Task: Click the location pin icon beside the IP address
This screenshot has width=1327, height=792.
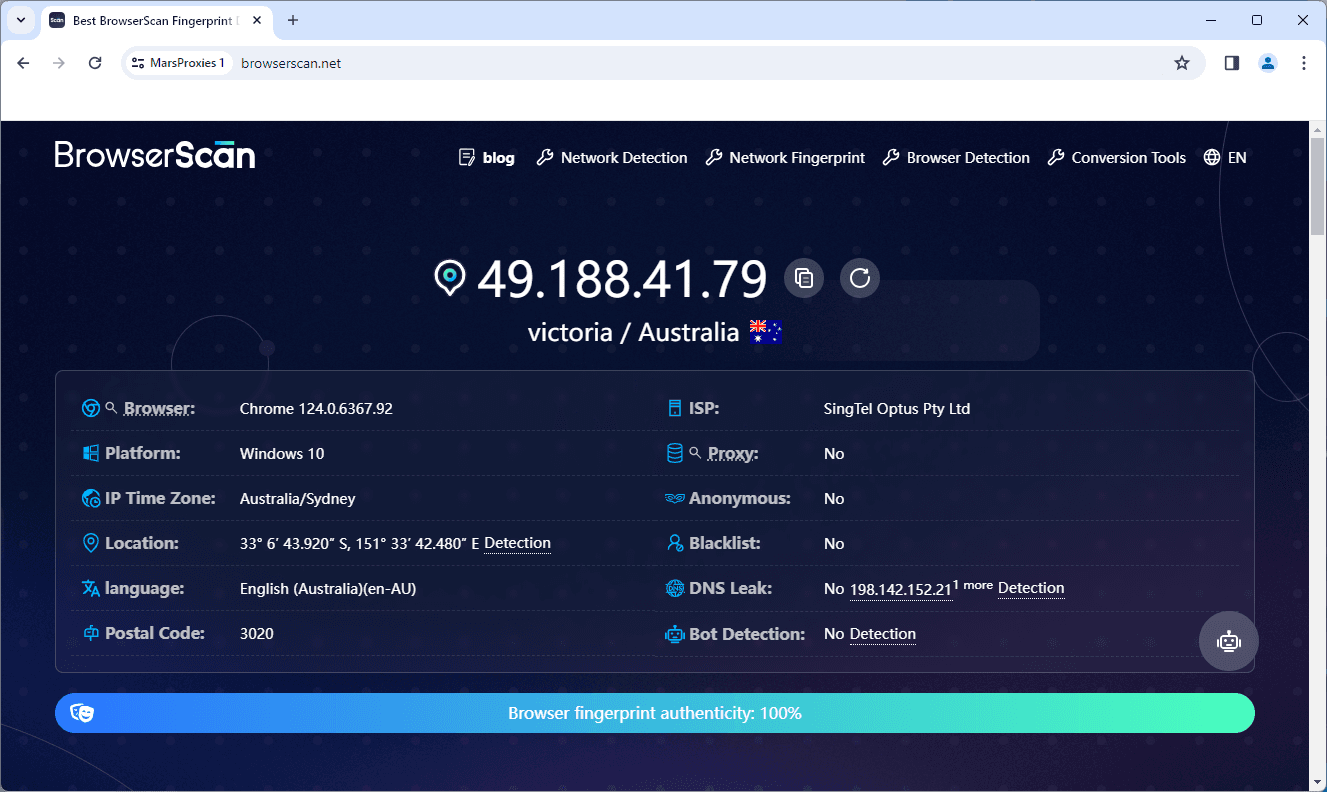Action: coord(450,277)
